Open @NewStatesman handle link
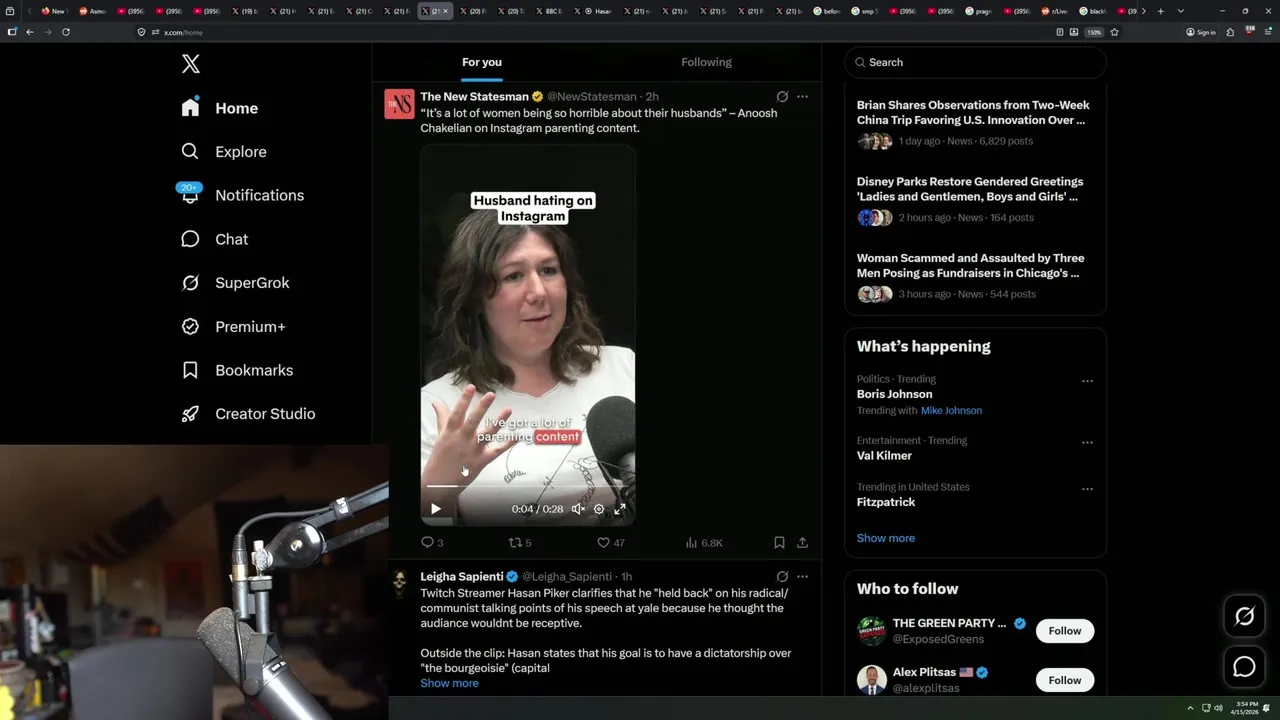1280x720 pixels. click(x=591, y=97)
